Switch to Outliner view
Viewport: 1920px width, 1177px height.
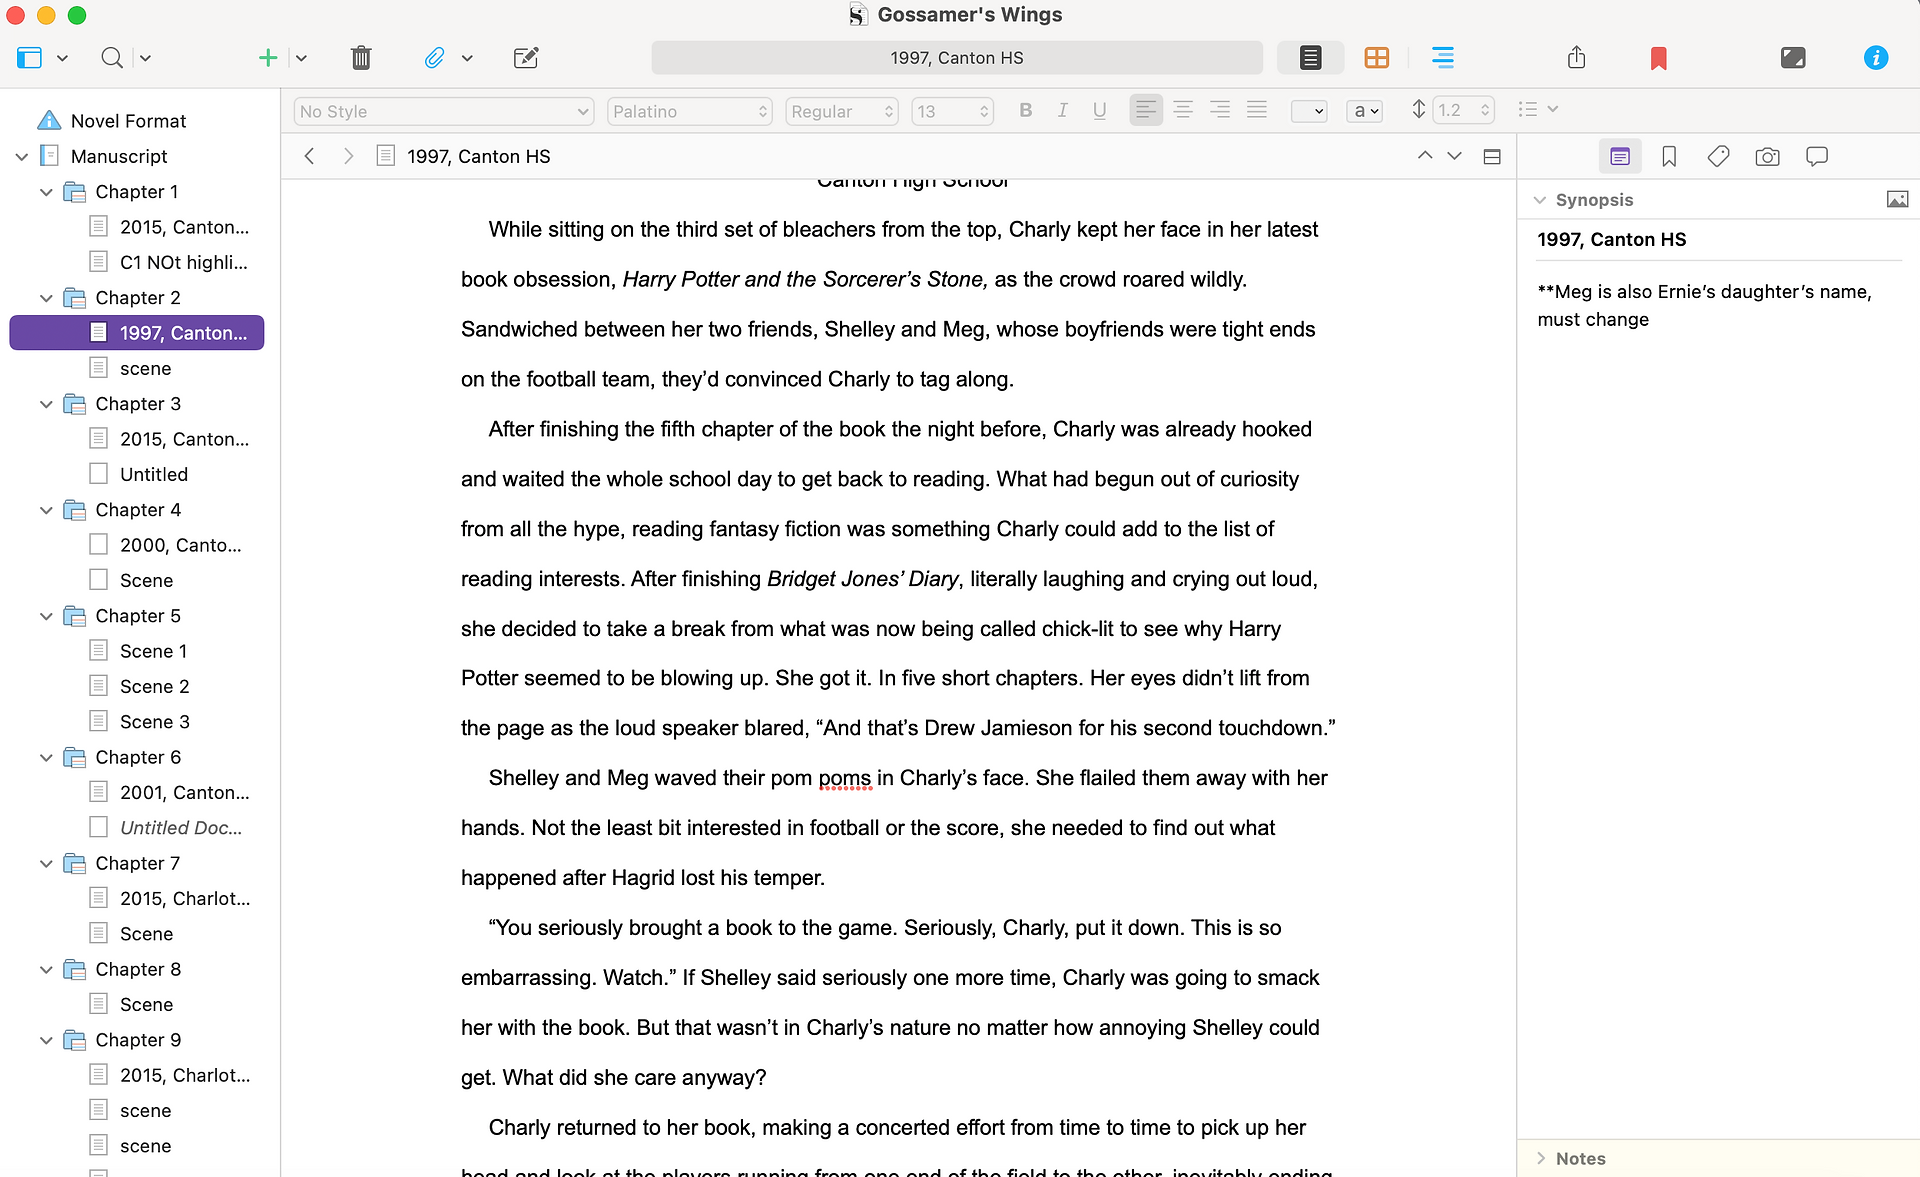coord(1442,58)
